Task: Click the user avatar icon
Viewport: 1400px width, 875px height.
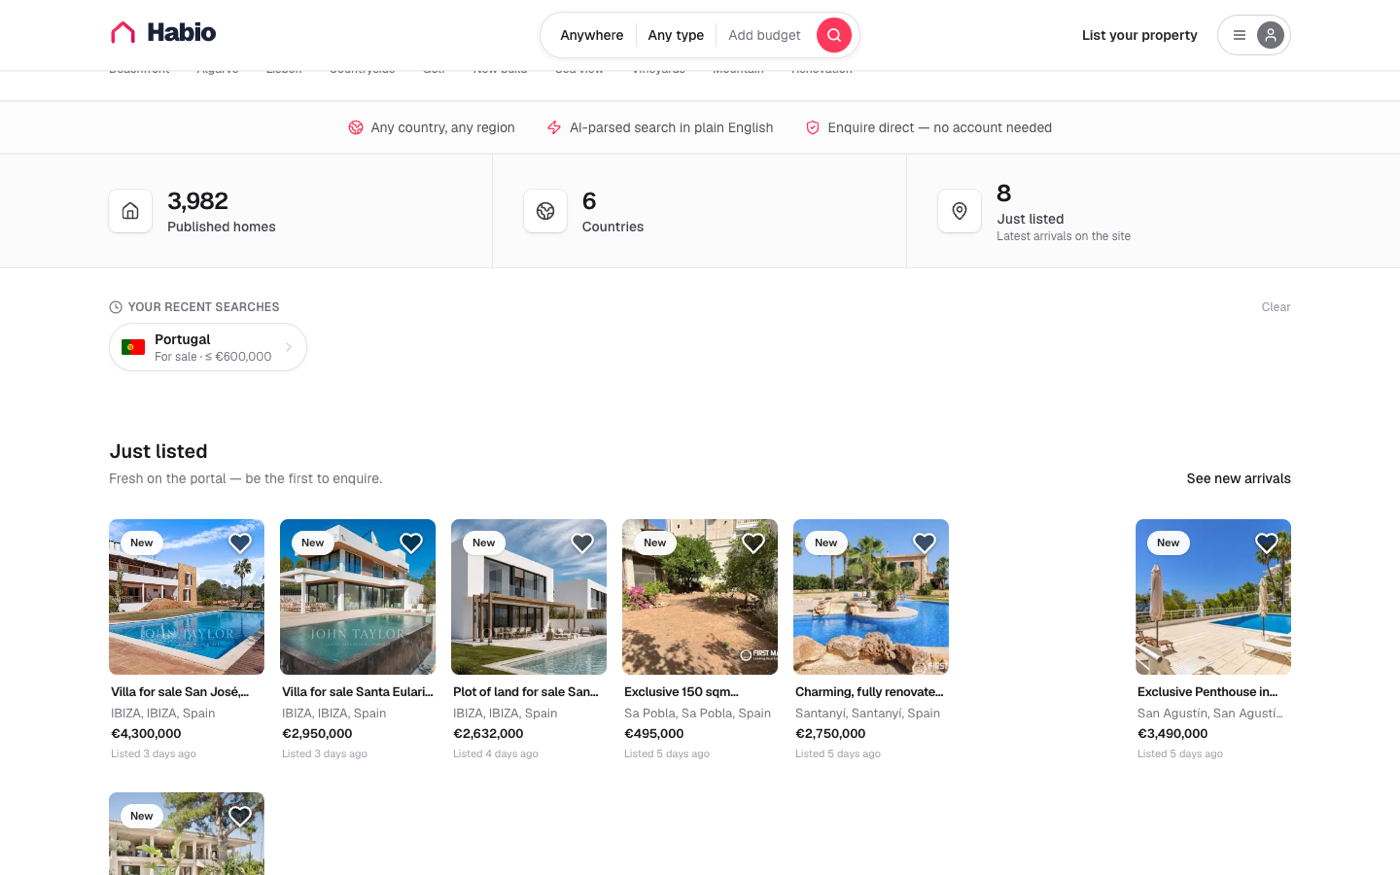Action: click(x=1270, y=35)
